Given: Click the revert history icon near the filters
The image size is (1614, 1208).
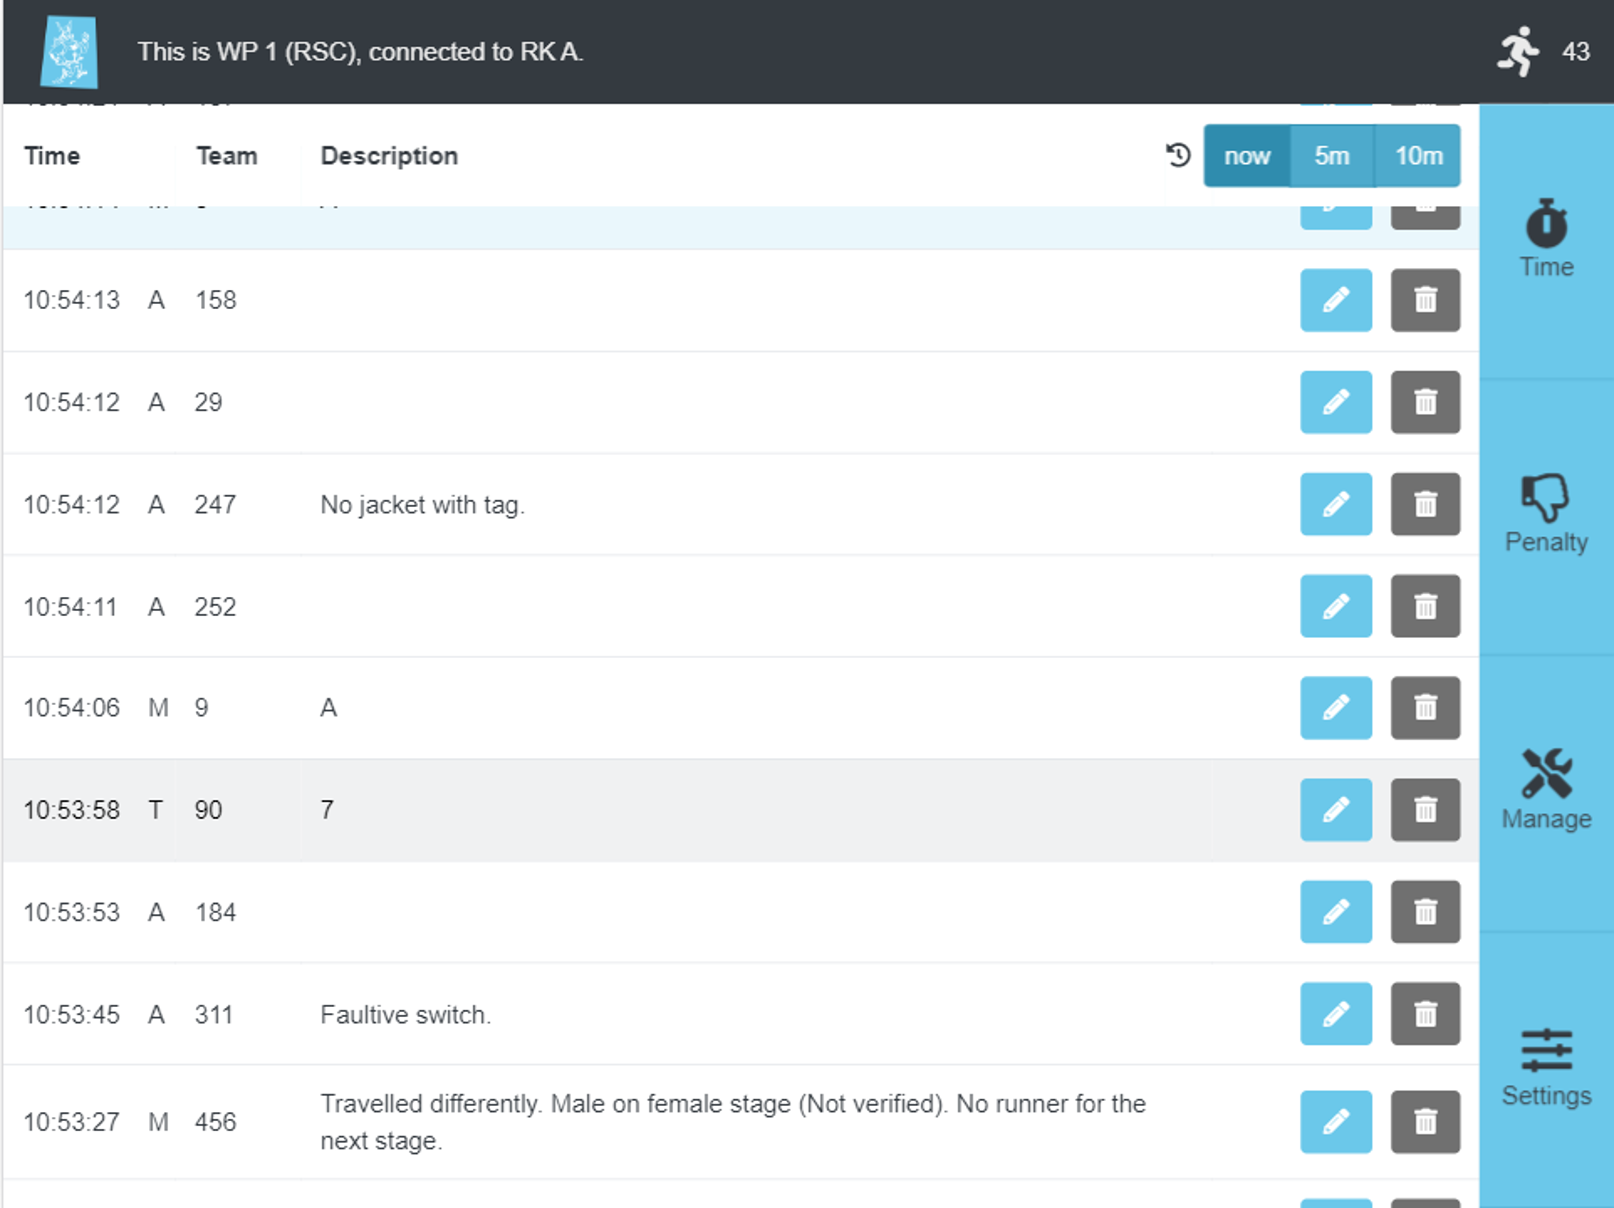Looking at the screenshot, I should (x=1178, y=155).
